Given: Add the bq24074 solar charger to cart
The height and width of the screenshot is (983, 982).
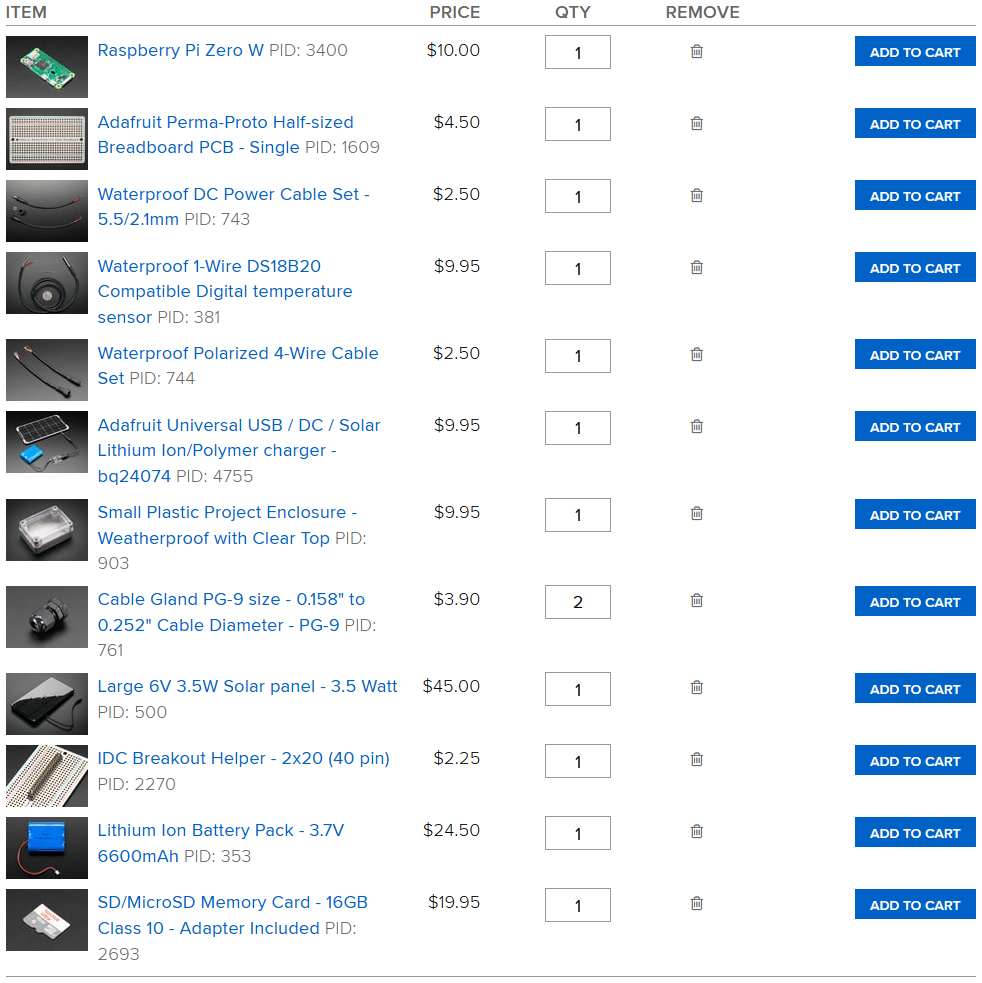Looking at the screenshot, I should pyautogui.click(x=914, y=426).
